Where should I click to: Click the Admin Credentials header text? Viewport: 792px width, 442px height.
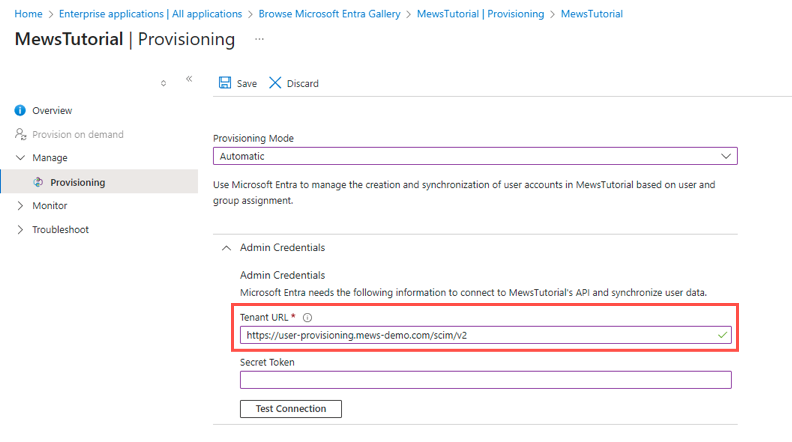click(282, 248)
